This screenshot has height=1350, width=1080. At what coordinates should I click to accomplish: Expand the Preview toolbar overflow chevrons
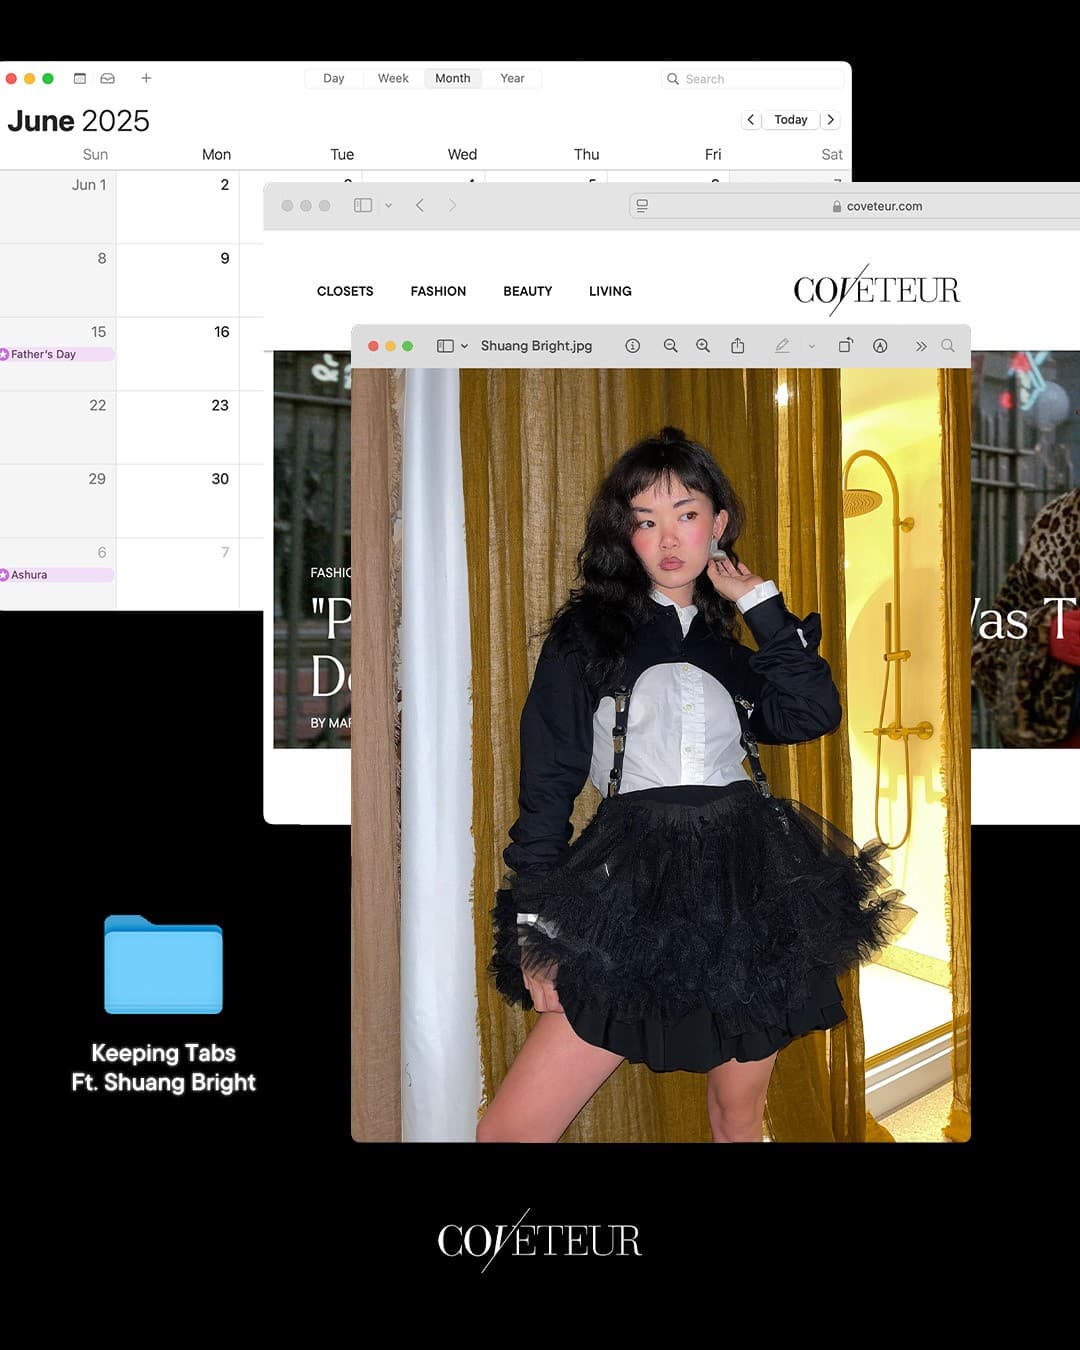click(x=920, y=346)
